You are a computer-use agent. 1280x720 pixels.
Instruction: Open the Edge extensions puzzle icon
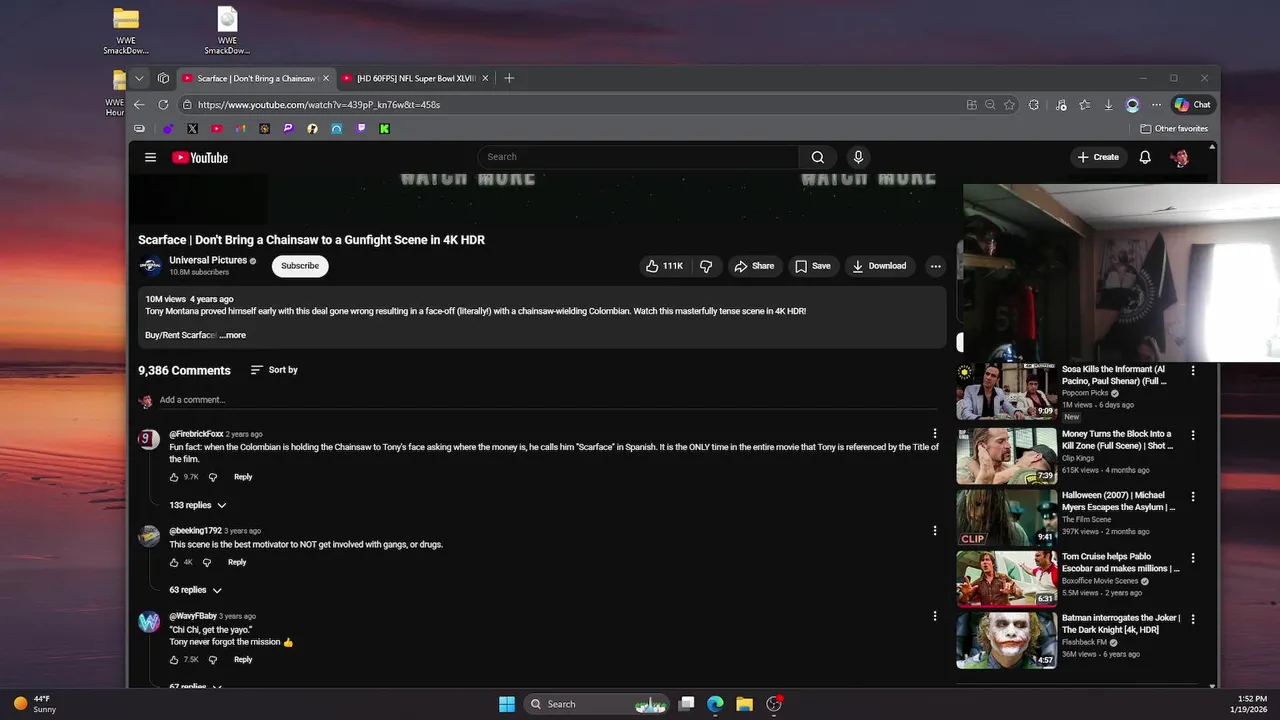[1034, 104]
